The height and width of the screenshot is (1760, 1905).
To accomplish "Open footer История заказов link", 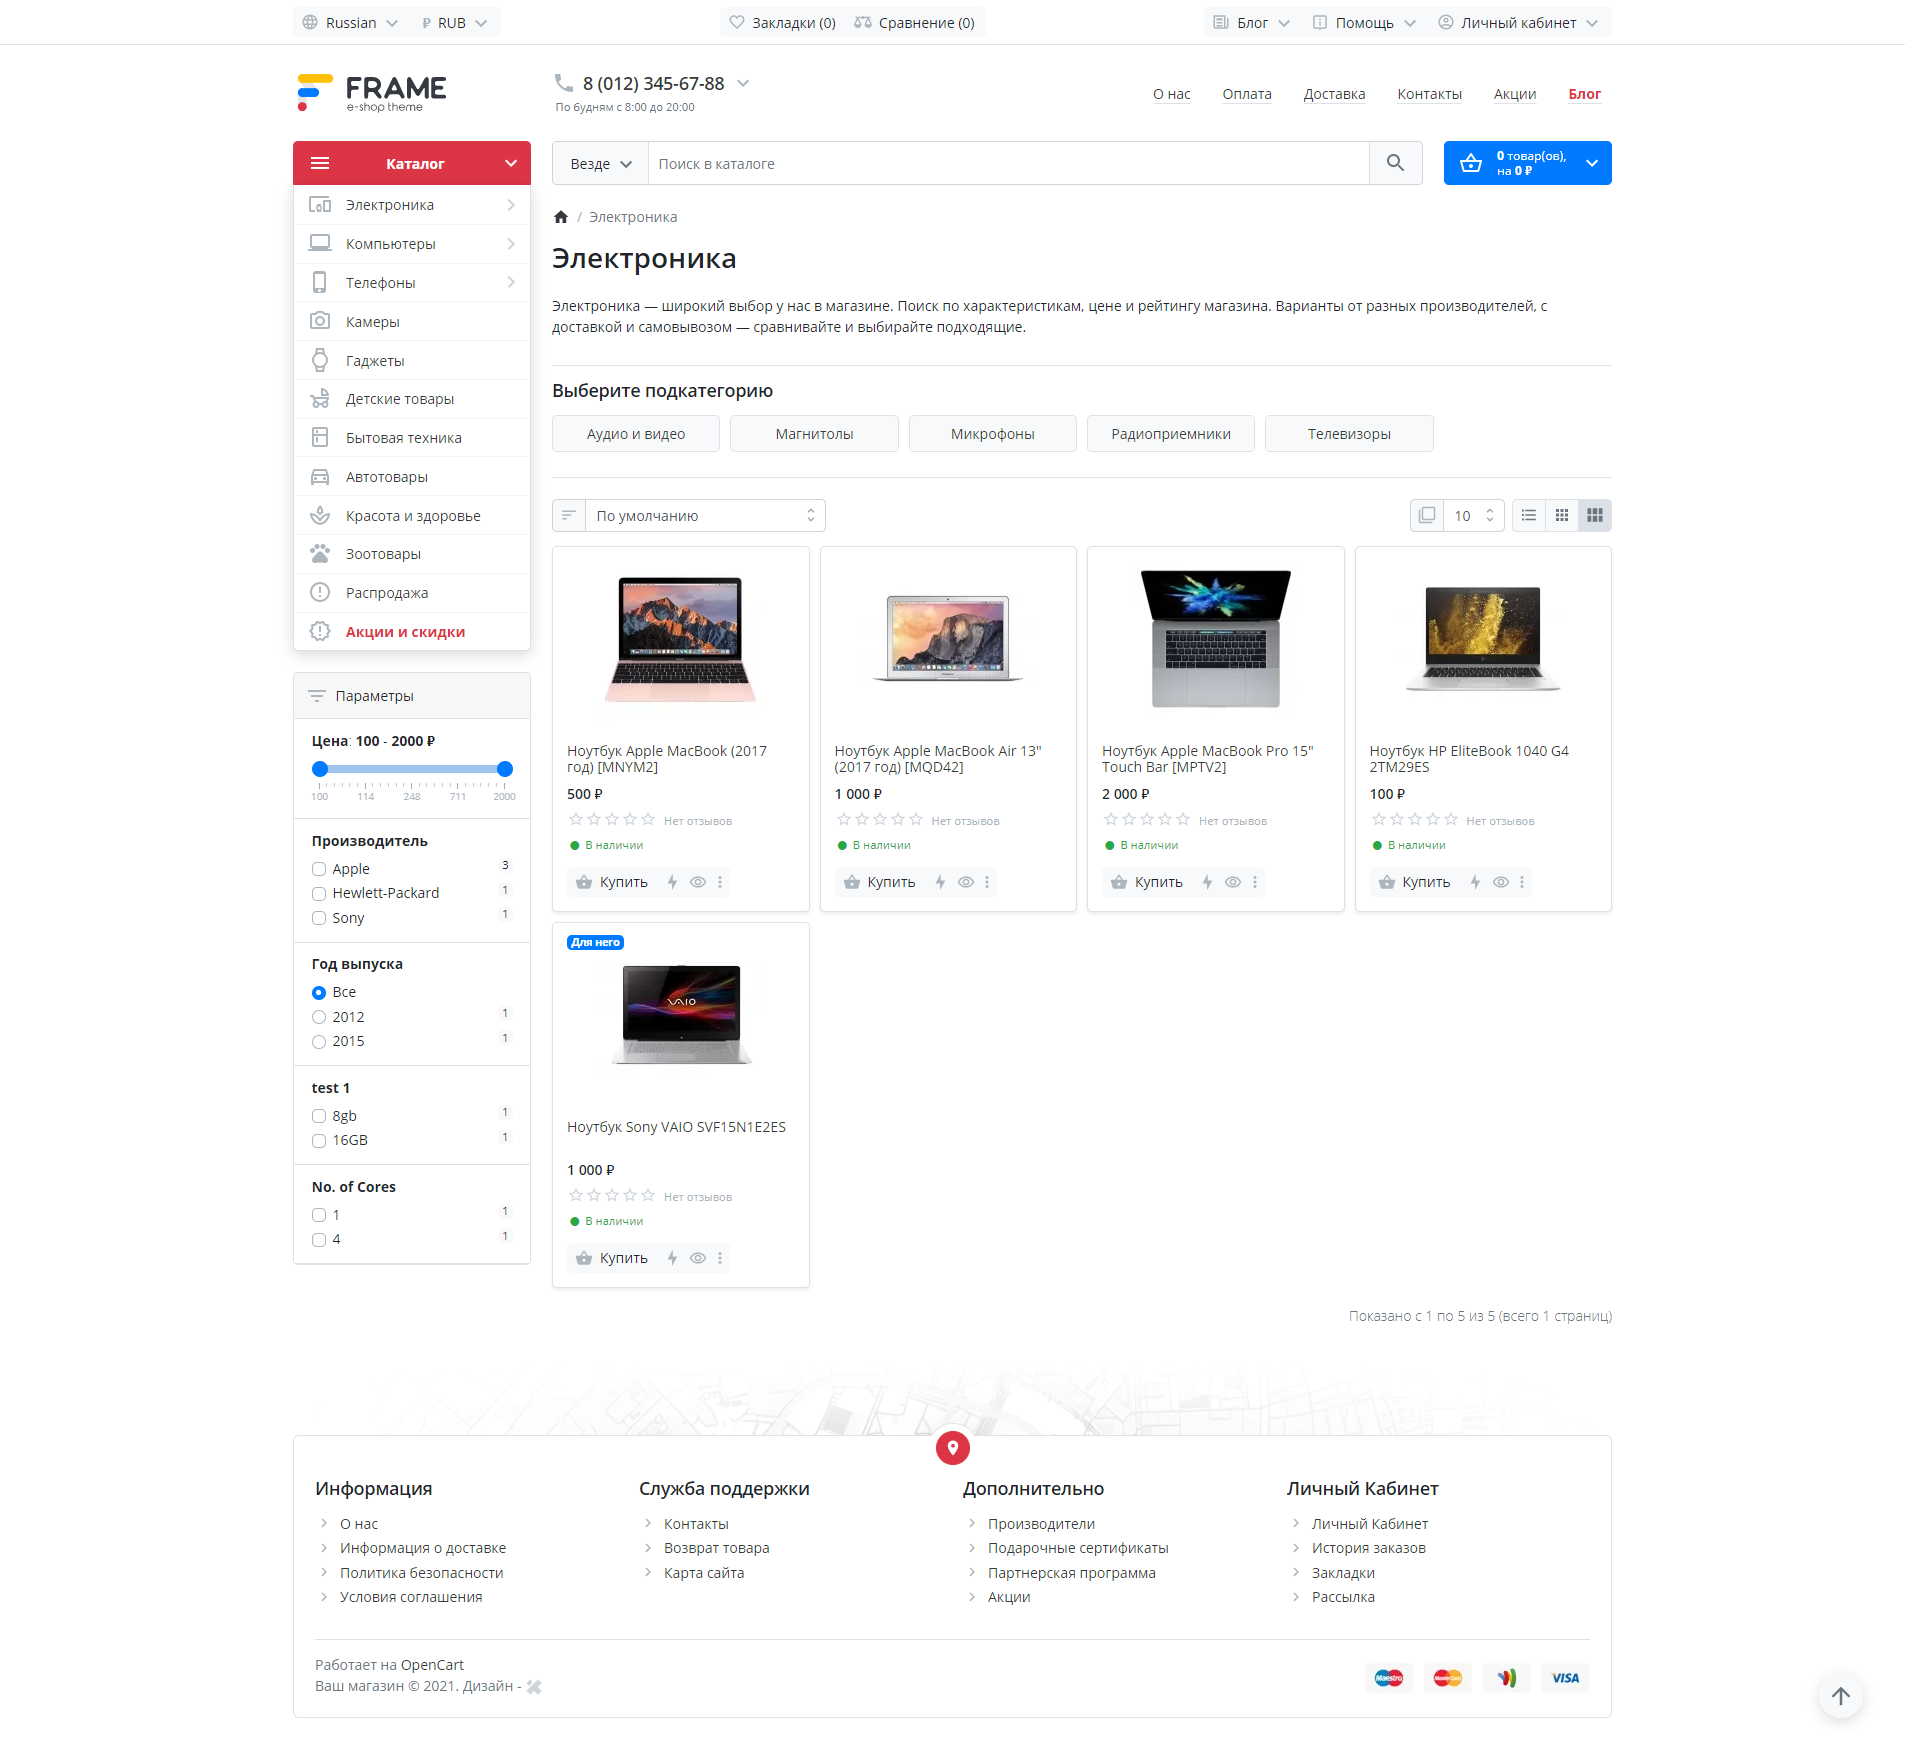I will 1368,1548.
